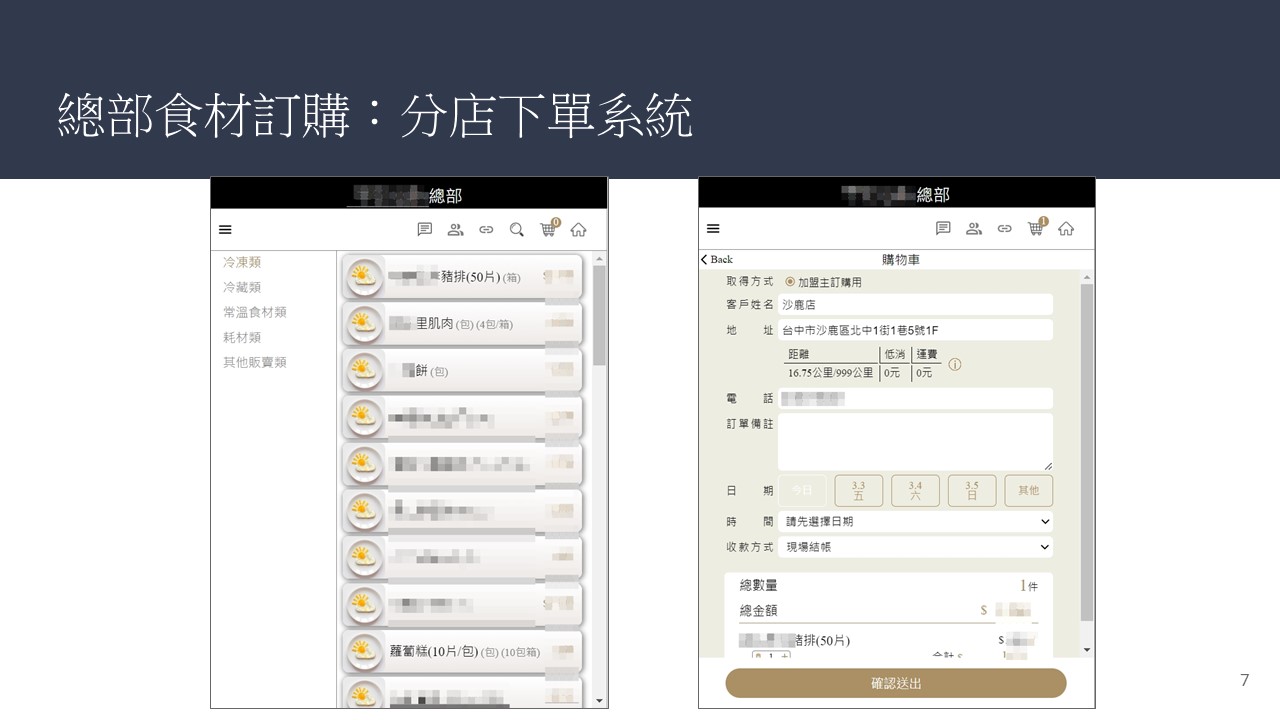Open the 收款方式 payment dropdown
Image resolution: width=1280 pixels, height=720 pixels.
(915, 547)
